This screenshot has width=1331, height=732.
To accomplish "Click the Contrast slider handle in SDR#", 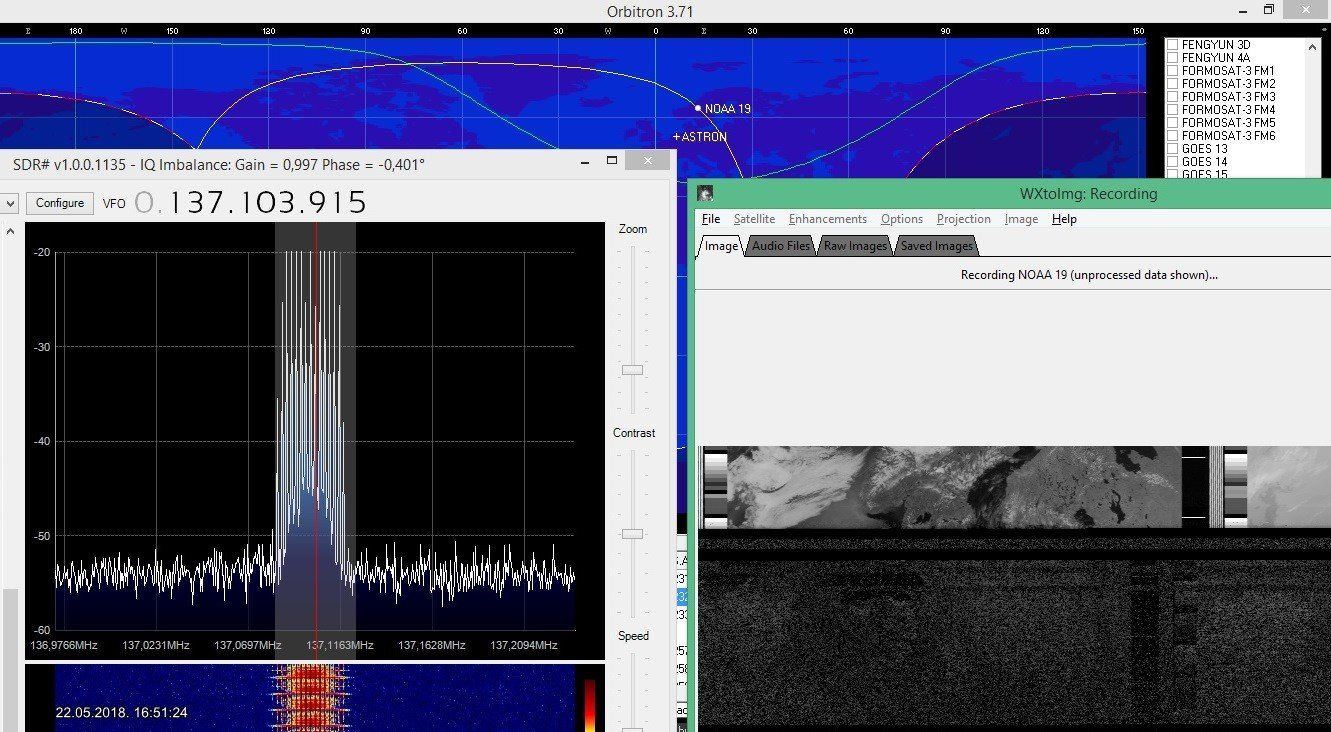I will (x=632, y=534).
